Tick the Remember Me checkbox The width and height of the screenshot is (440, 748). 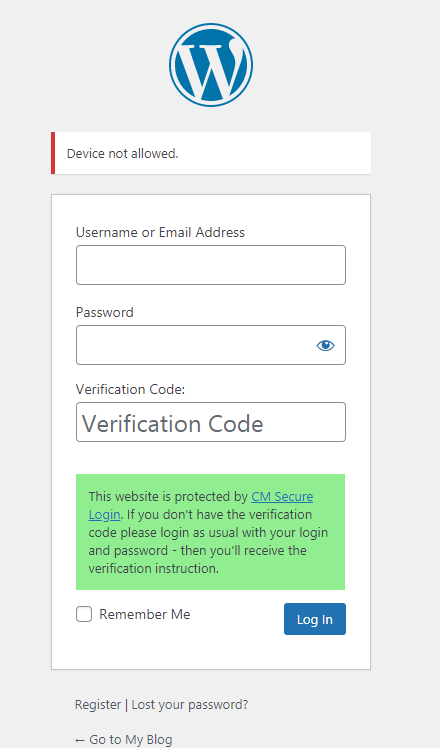(84, 614)
